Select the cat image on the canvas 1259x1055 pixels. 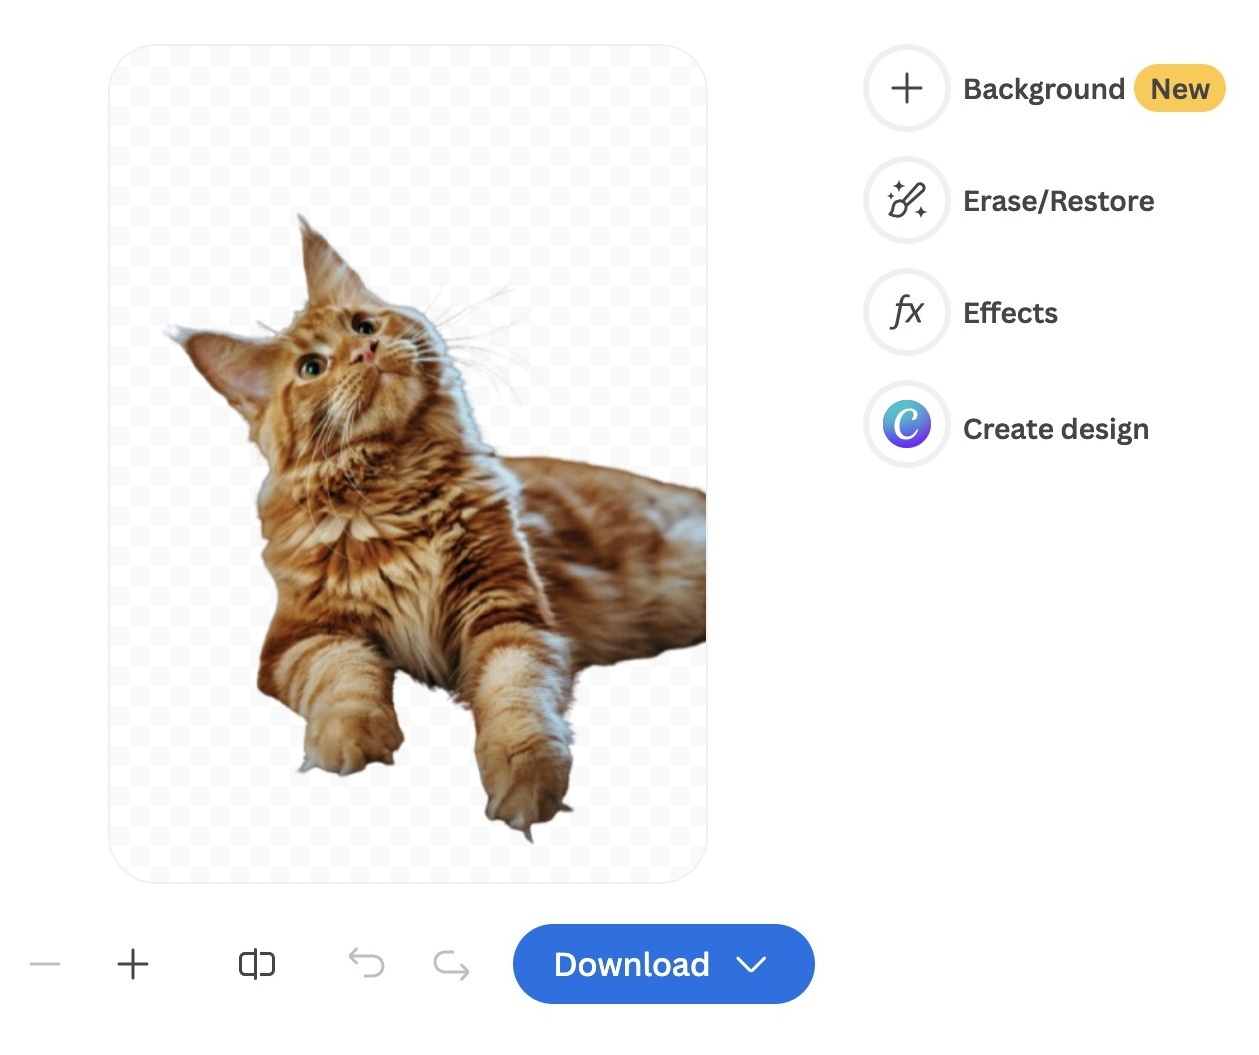(x=400, y=500)
